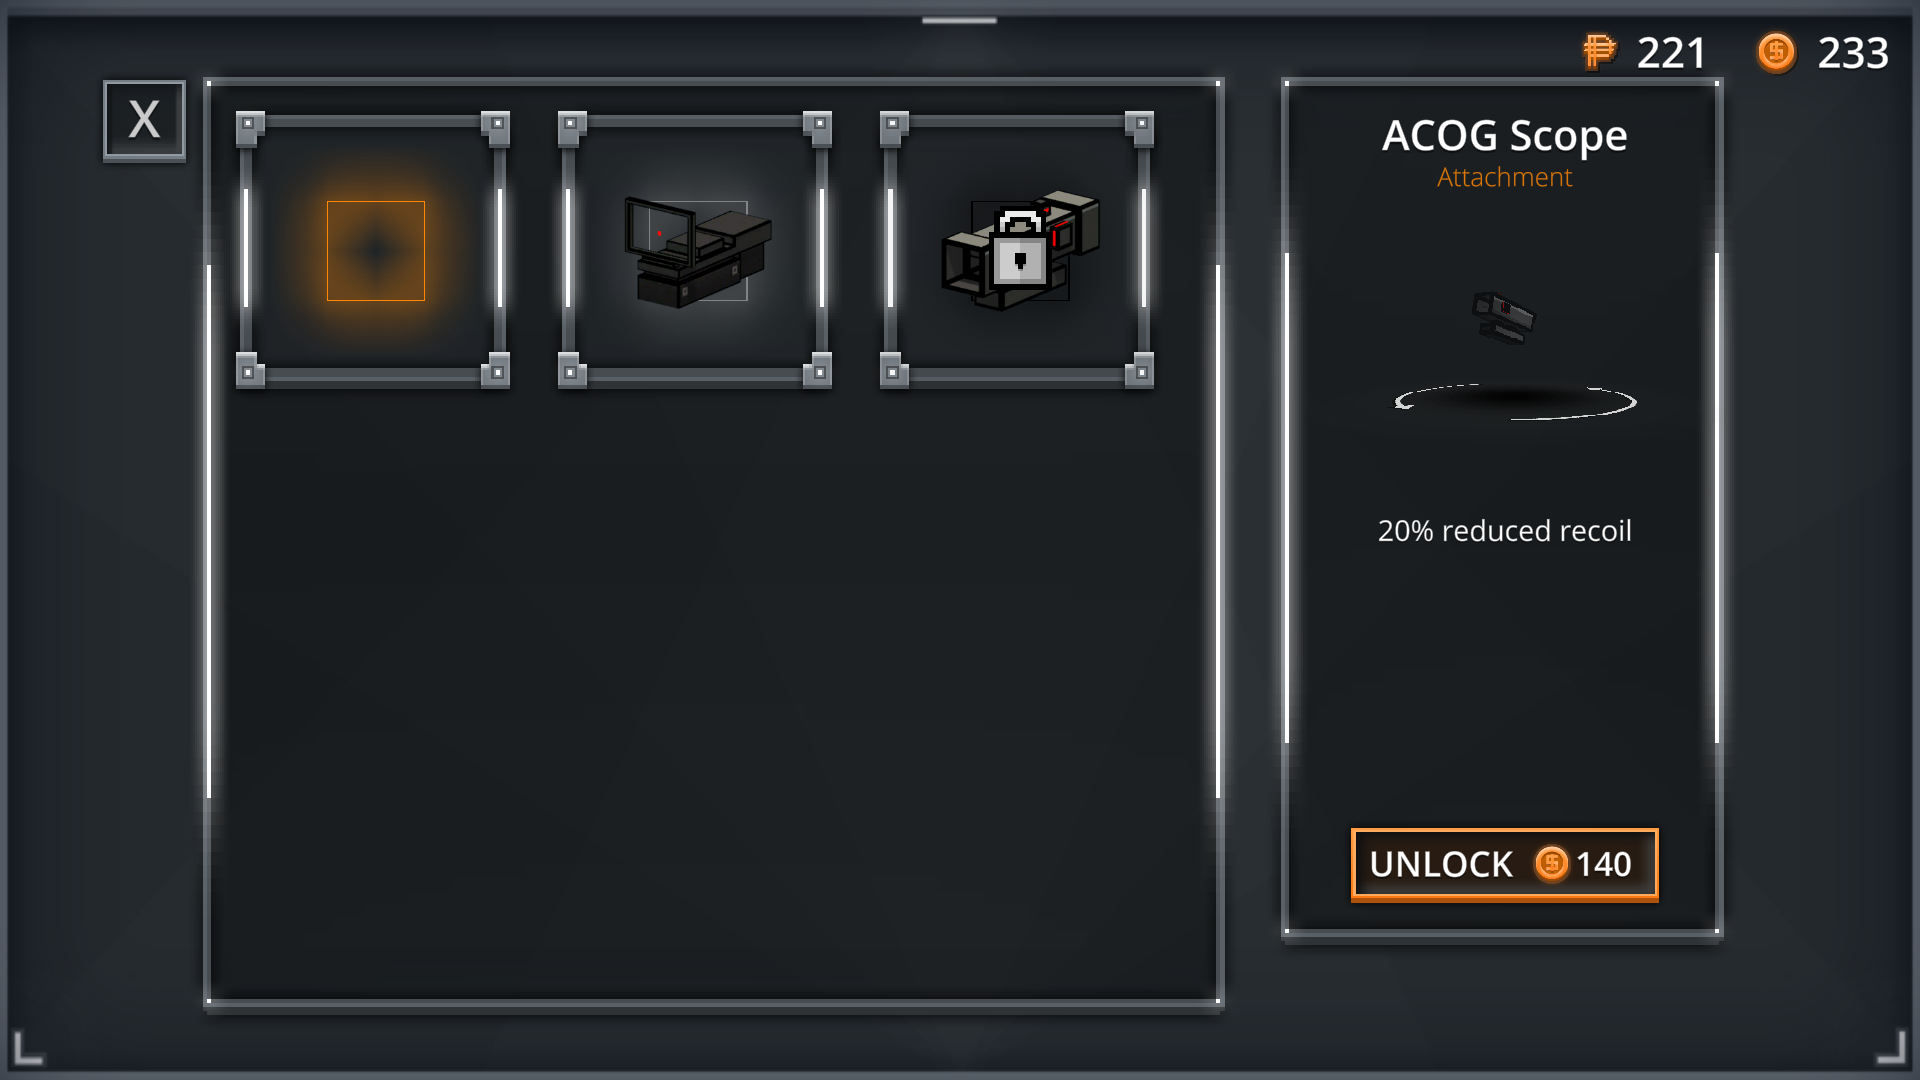Click the bottom-left corner bracket
1920x1080 pixels.
click(x=28, y=1047)
